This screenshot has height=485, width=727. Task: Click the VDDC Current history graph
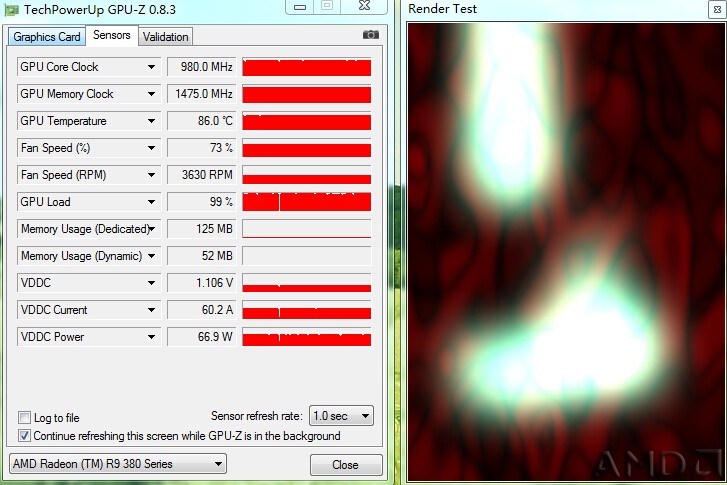(x=306, y=310)
